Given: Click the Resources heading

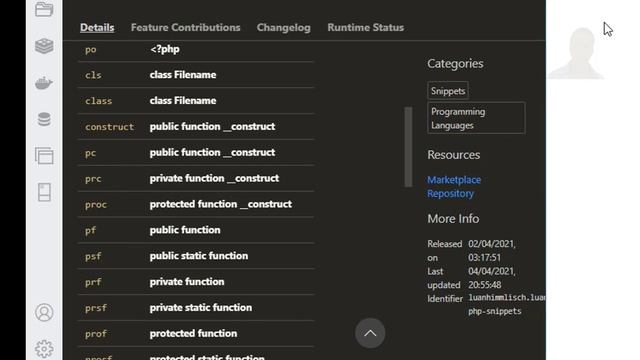Looking at the screenshot, I should coord(453,155).
